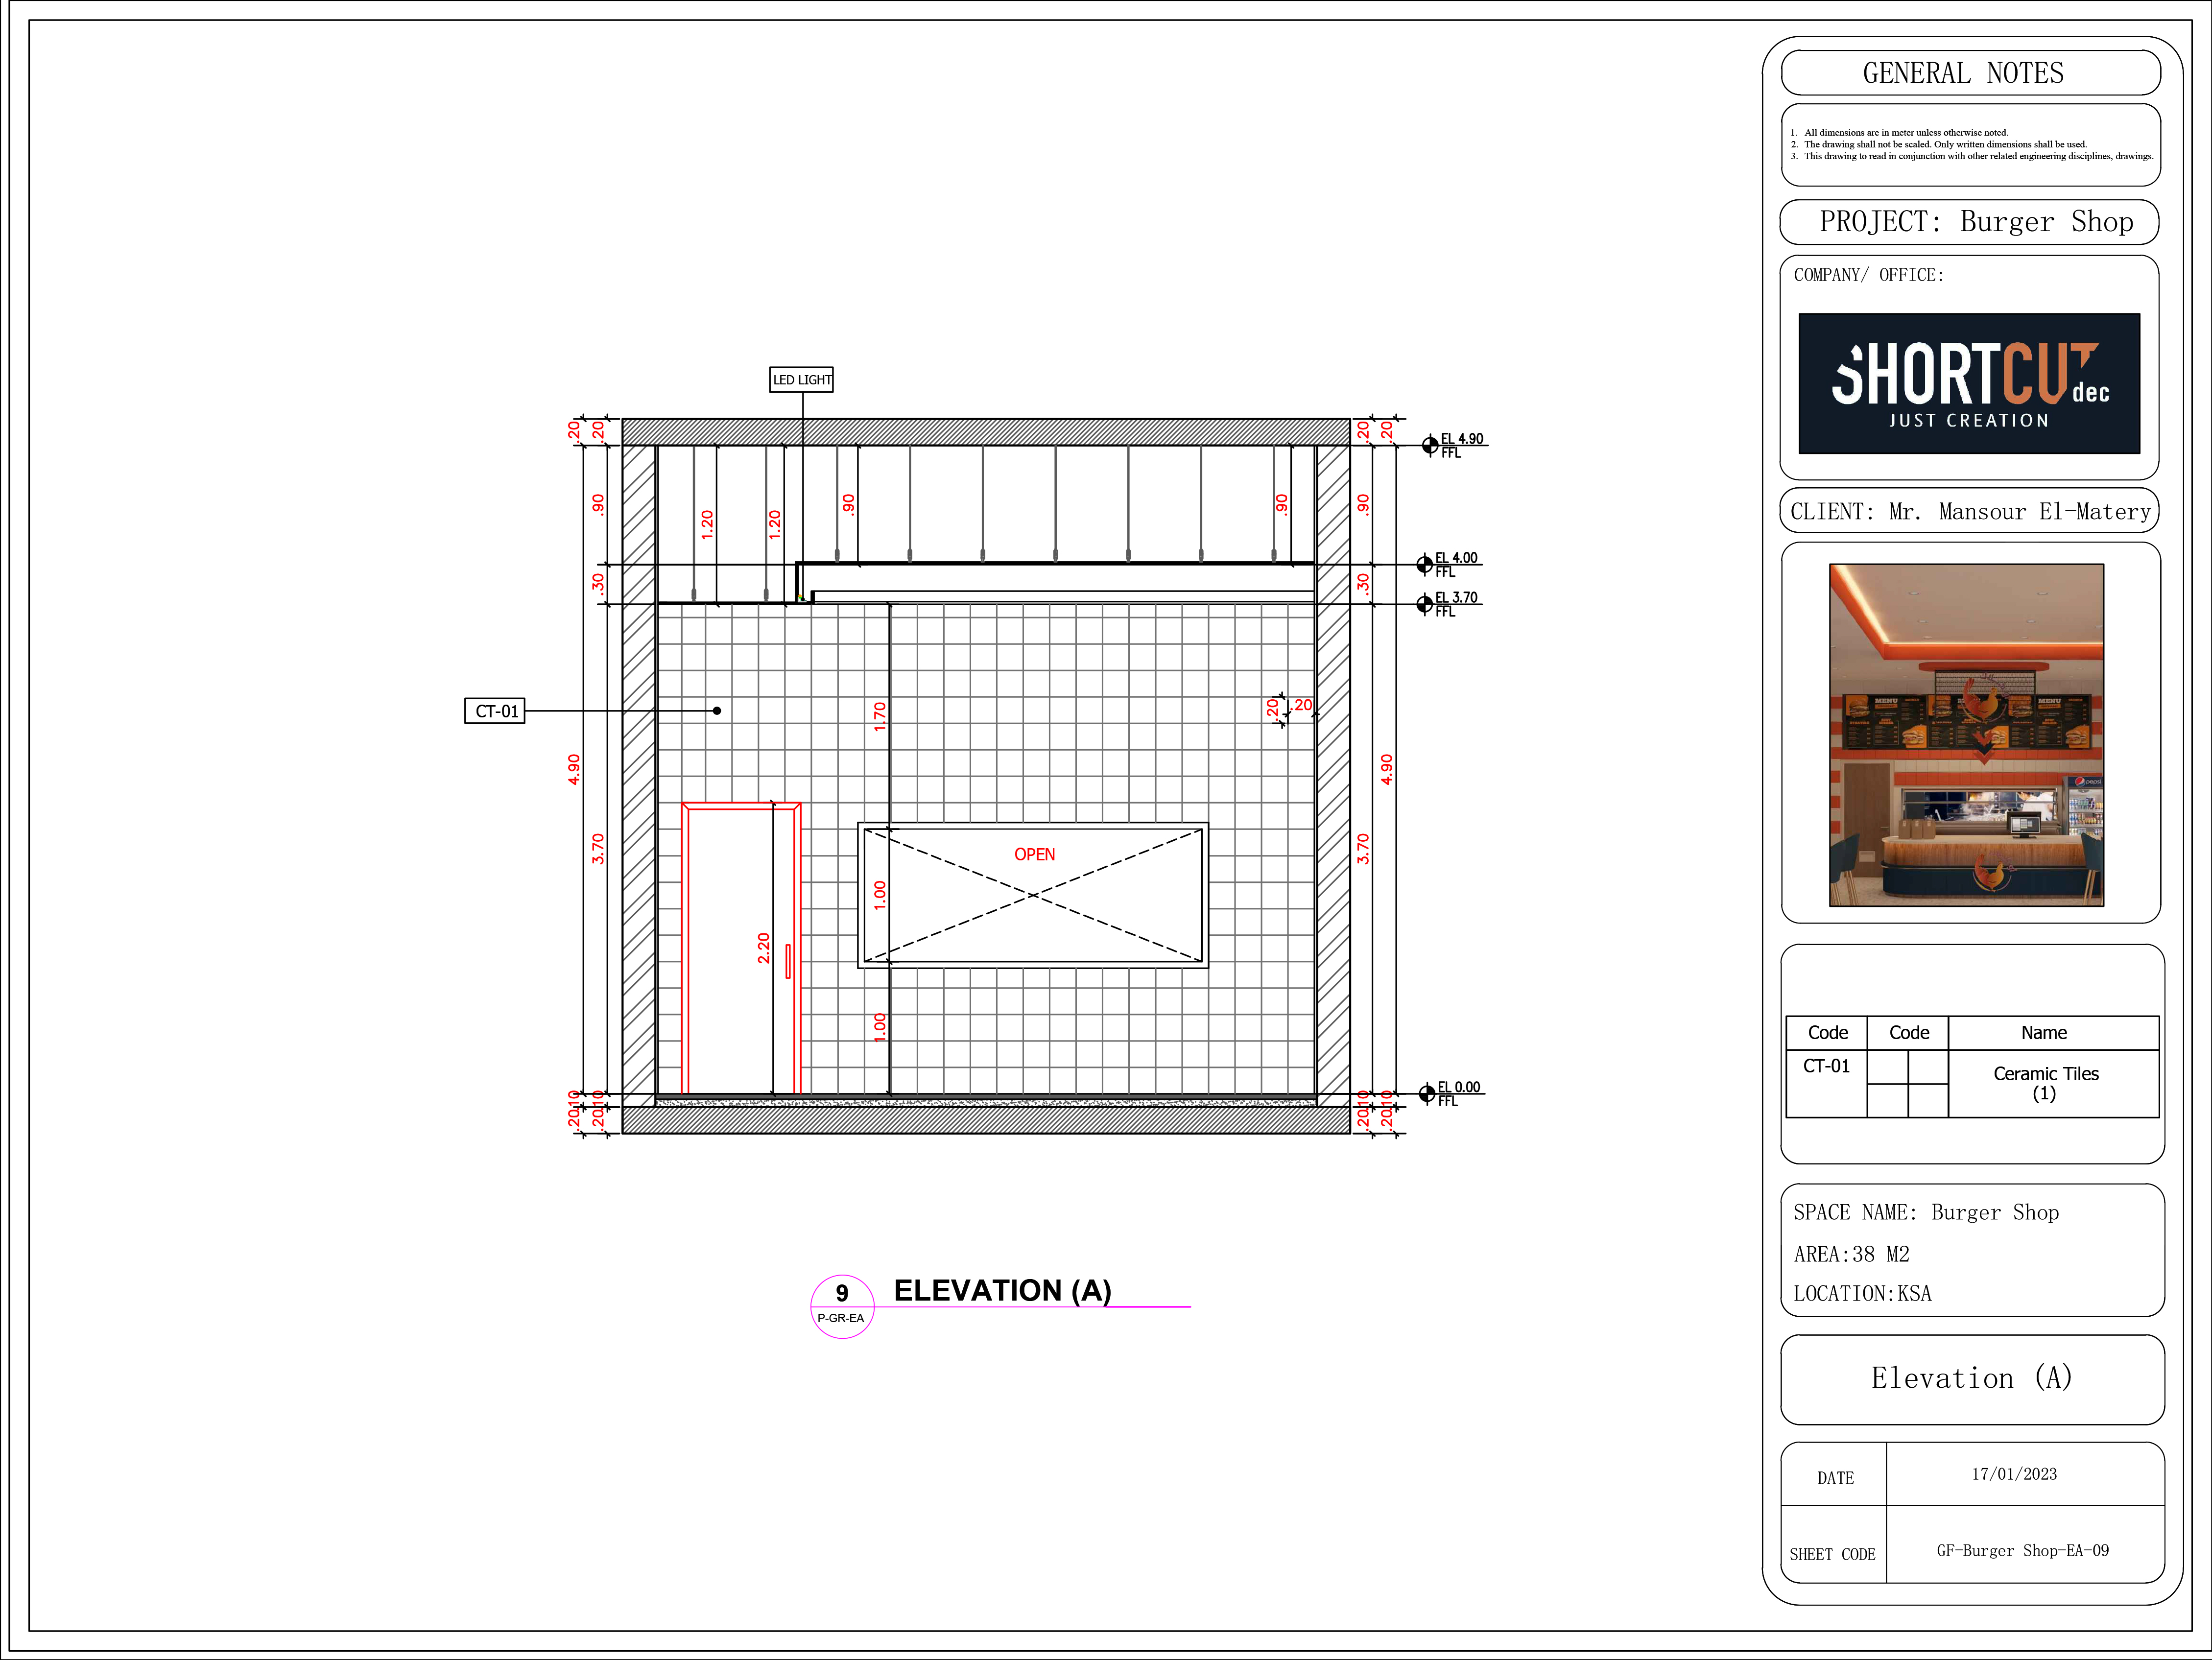Screen dimensions: 2212x1660
Task: Select the 2.20 door height dimension
Action: (x=764, y=948)
